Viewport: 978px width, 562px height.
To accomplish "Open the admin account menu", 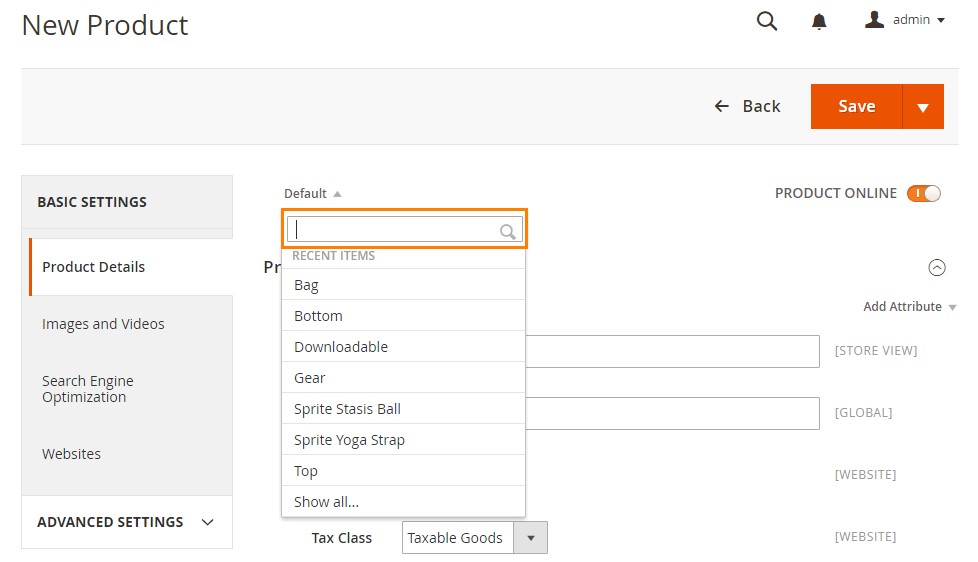I will (905, 20).
